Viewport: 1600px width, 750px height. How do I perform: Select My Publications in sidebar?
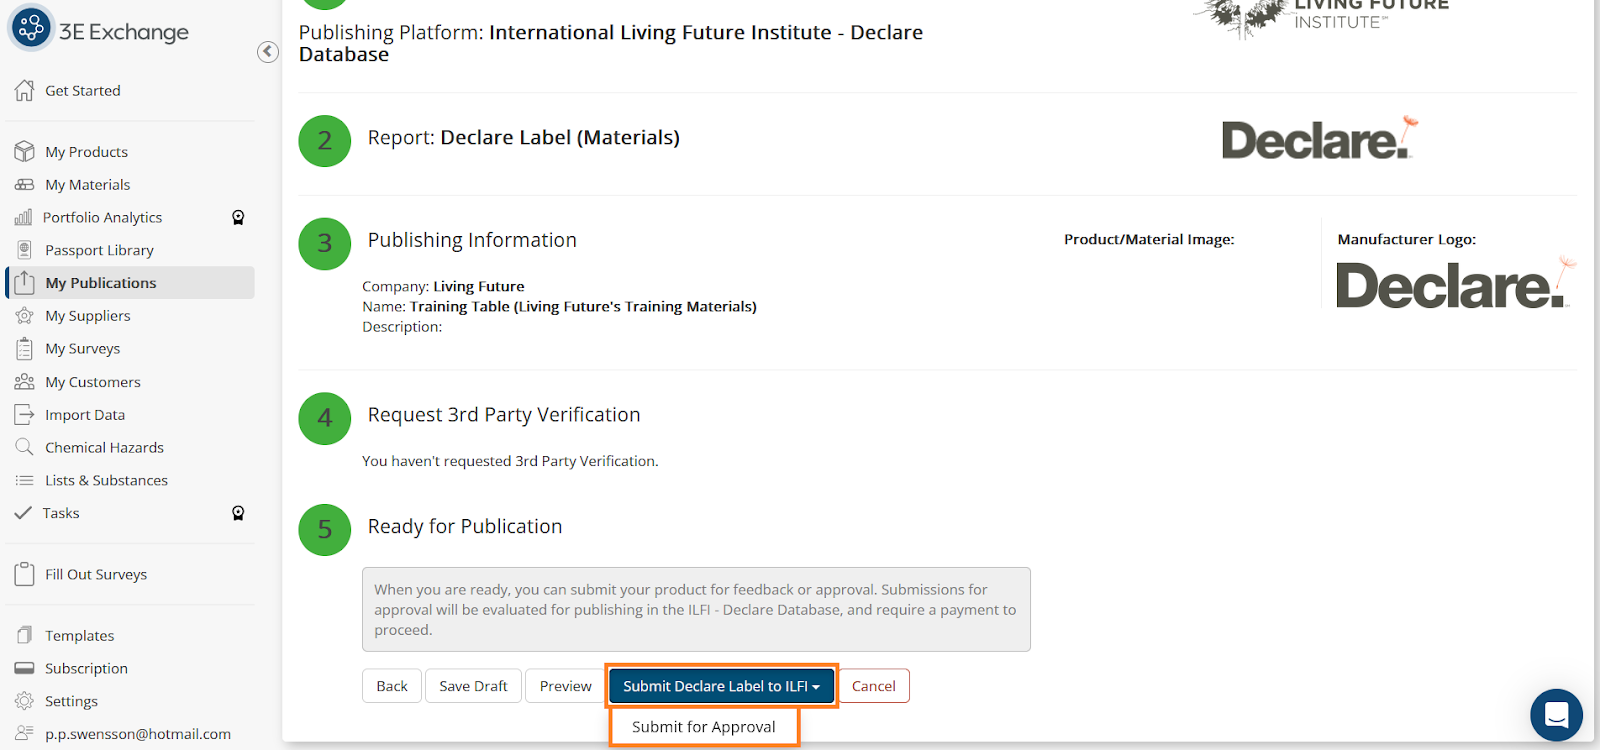[x=130, y=283]
